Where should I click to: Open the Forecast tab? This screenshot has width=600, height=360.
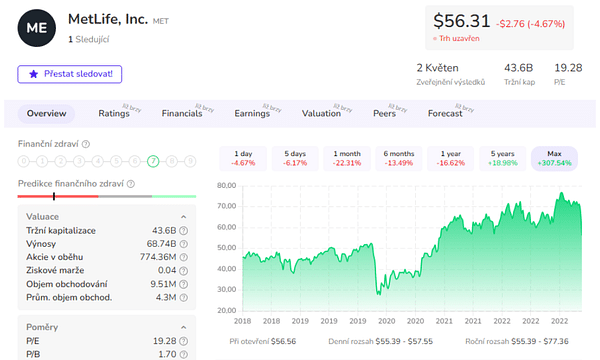point(445,114)
